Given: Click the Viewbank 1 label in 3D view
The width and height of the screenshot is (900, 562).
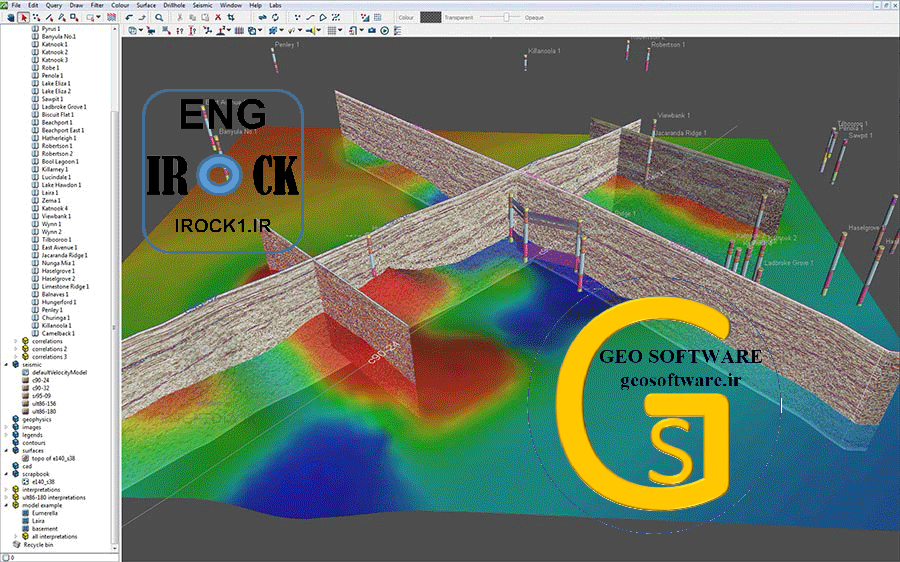Looking at the screenshot, I should point(674,115).
